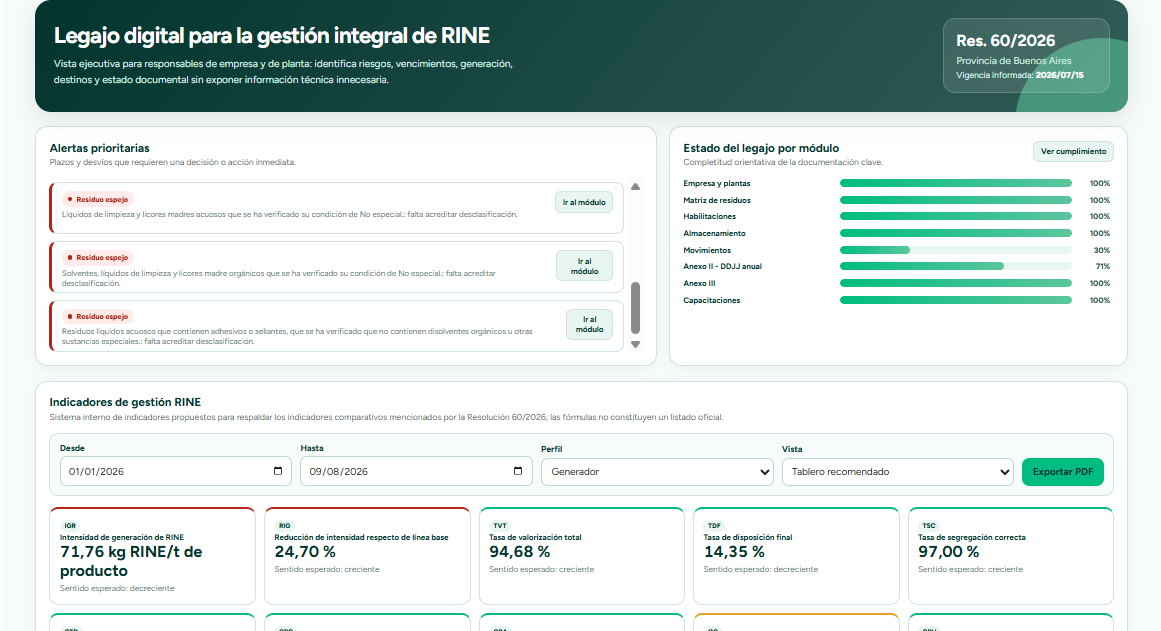This screenshot has height=631, width=1161.
Task: Go to module for Líquidos de limpieza alert
Action: [x=583, y=202]
